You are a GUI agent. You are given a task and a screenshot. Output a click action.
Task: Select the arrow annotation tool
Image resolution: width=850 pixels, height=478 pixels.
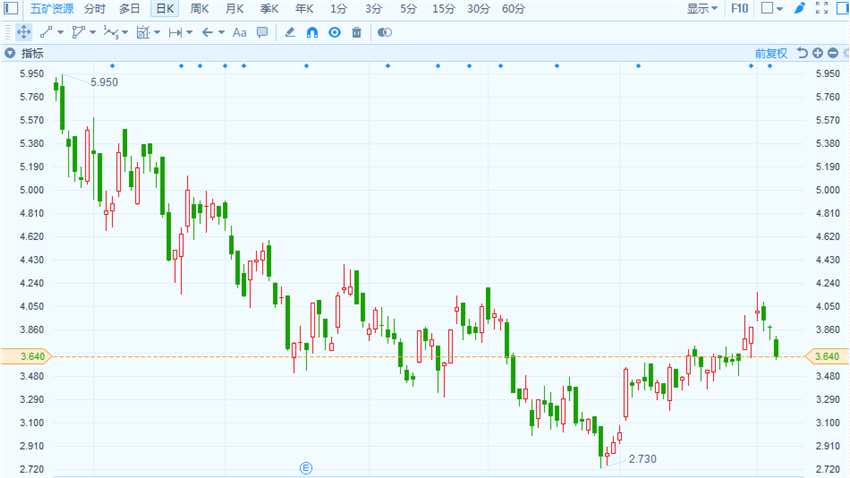207,33
